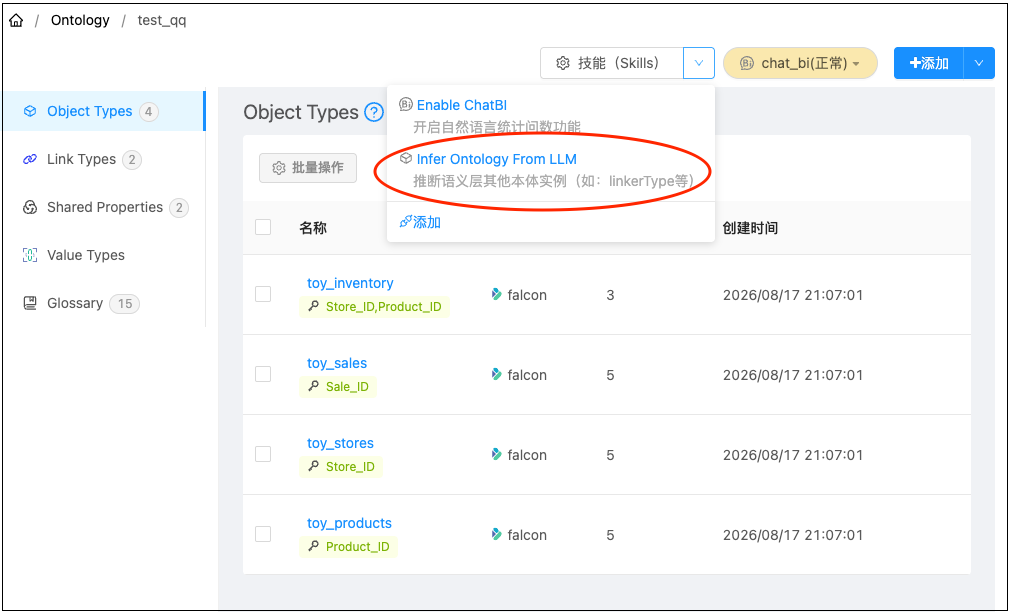Go to home via house icon
The height and width of the screenshot is (612, 1011).
click(x=16, y=21)
